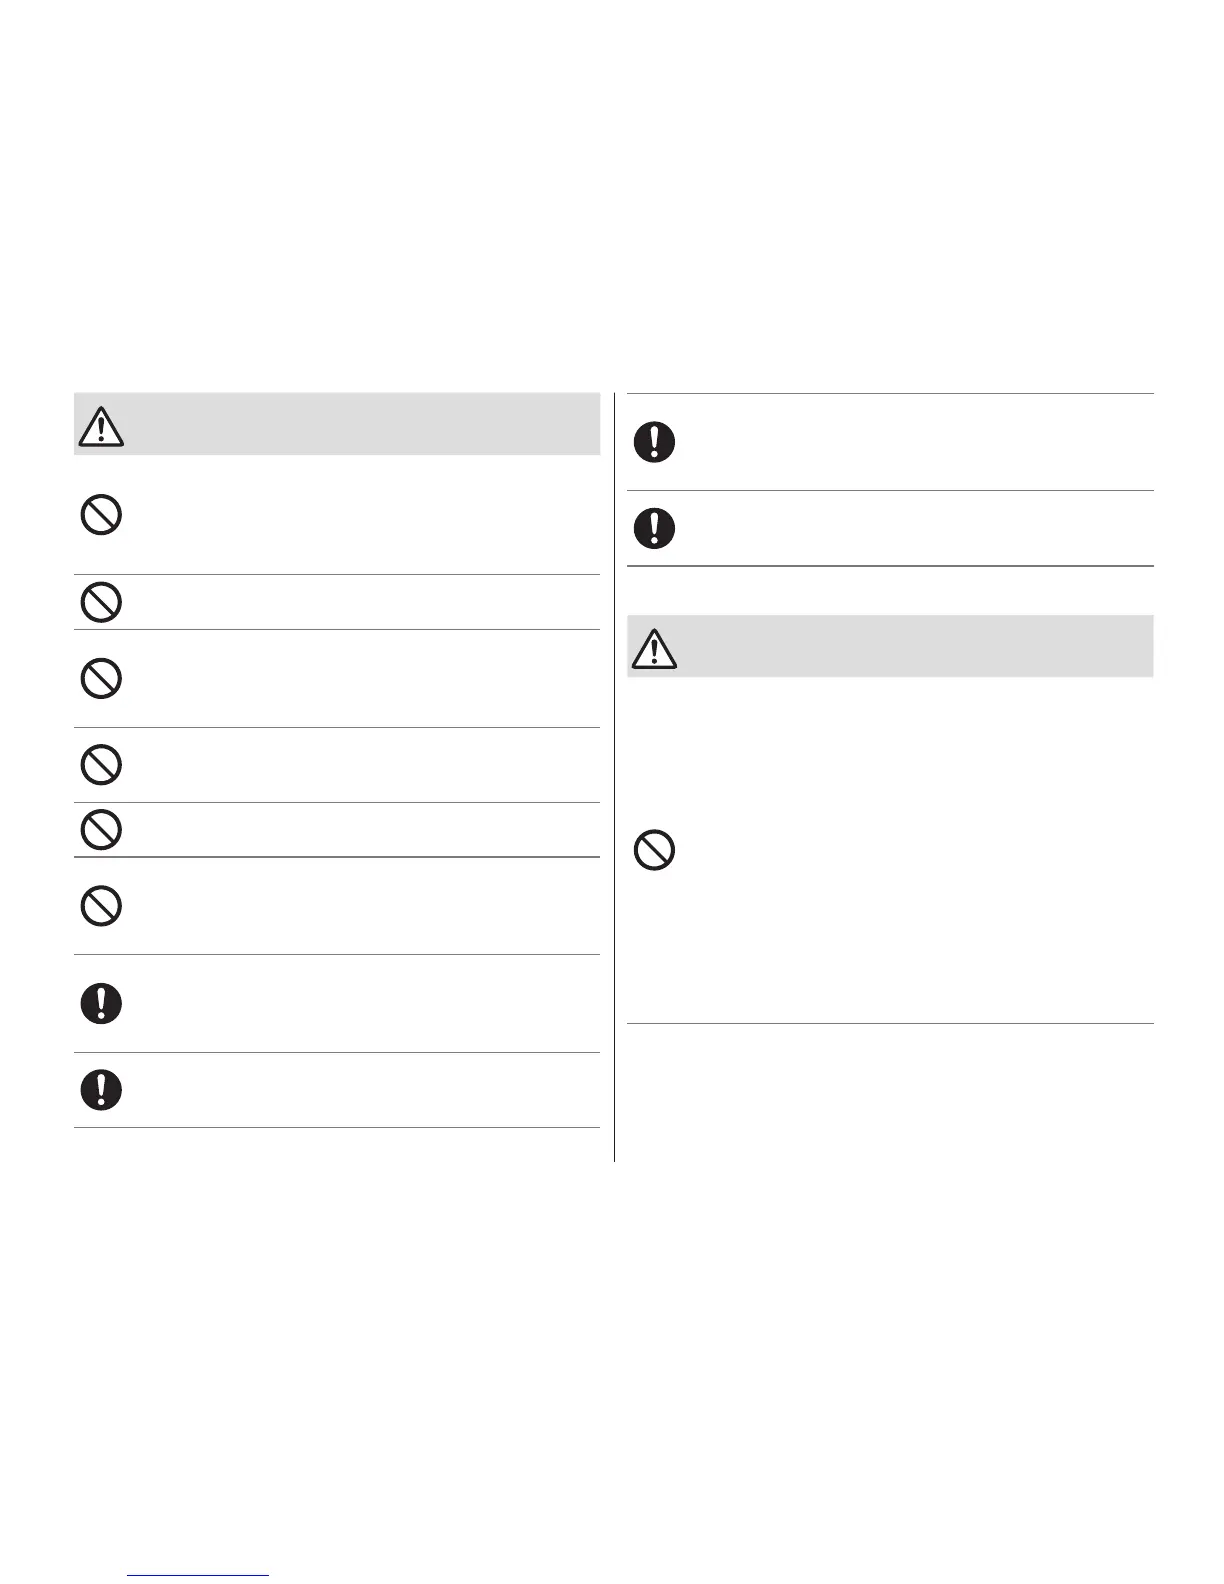Click the warning triangle in the right column header
Viewport: 1224px width, 1584px height.
[654, 649]
